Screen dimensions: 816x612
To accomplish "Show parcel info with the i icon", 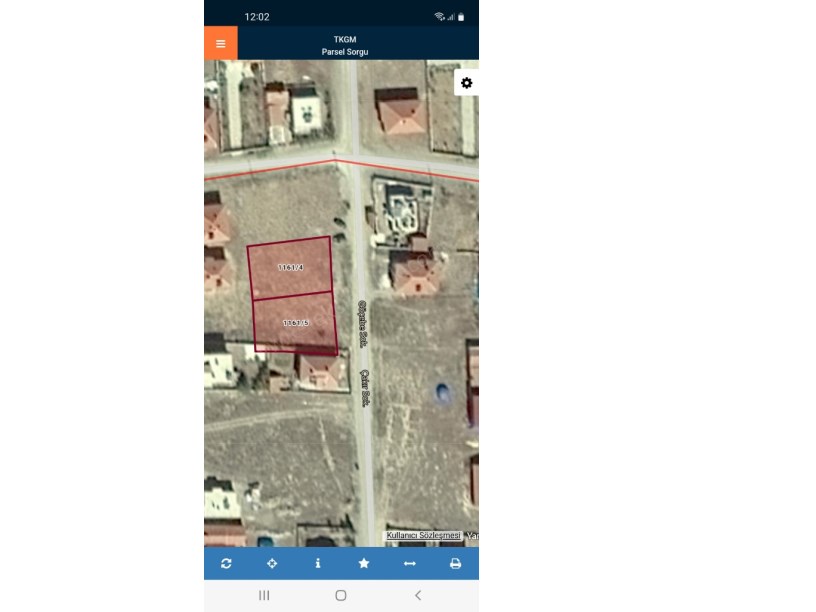I will coord(318,564).
